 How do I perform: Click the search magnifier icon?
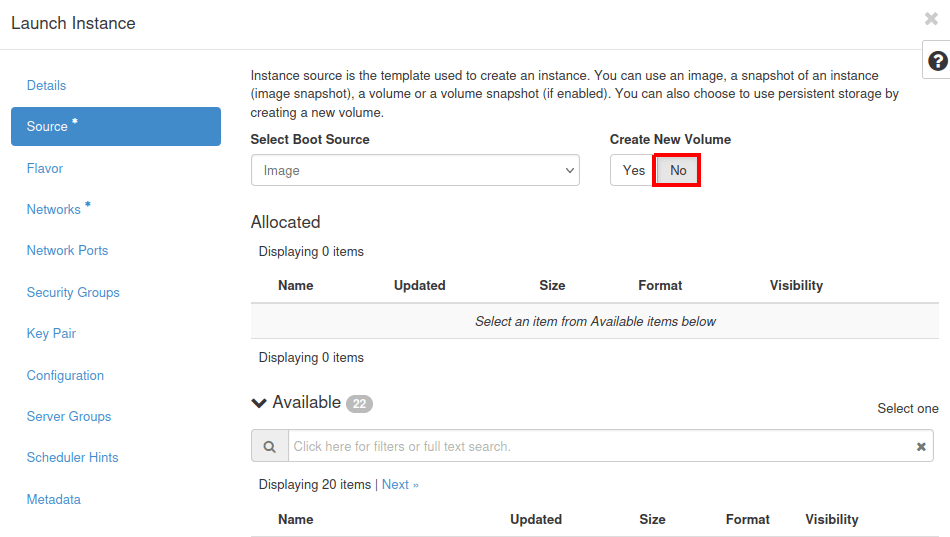point(269,446)
